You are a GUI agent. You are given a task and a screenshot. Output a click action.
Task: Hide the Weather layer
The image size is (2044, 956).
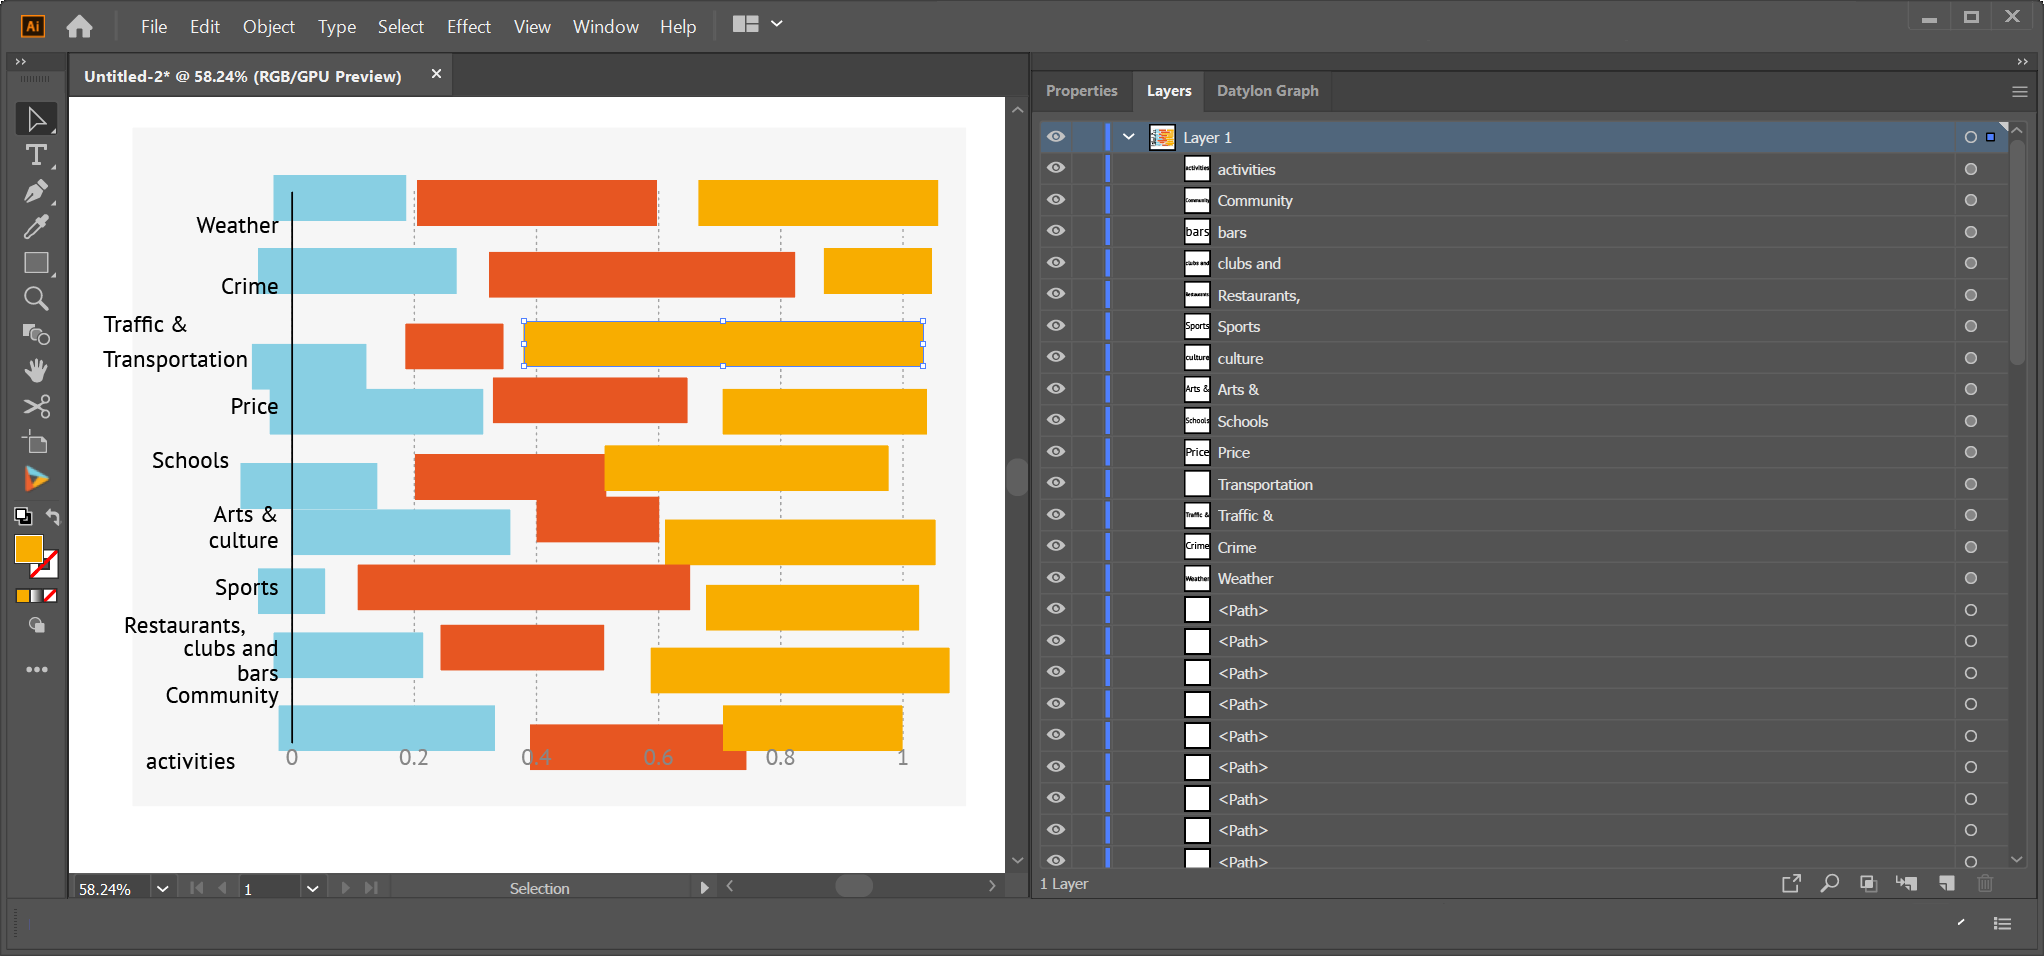coord(1056,578)
